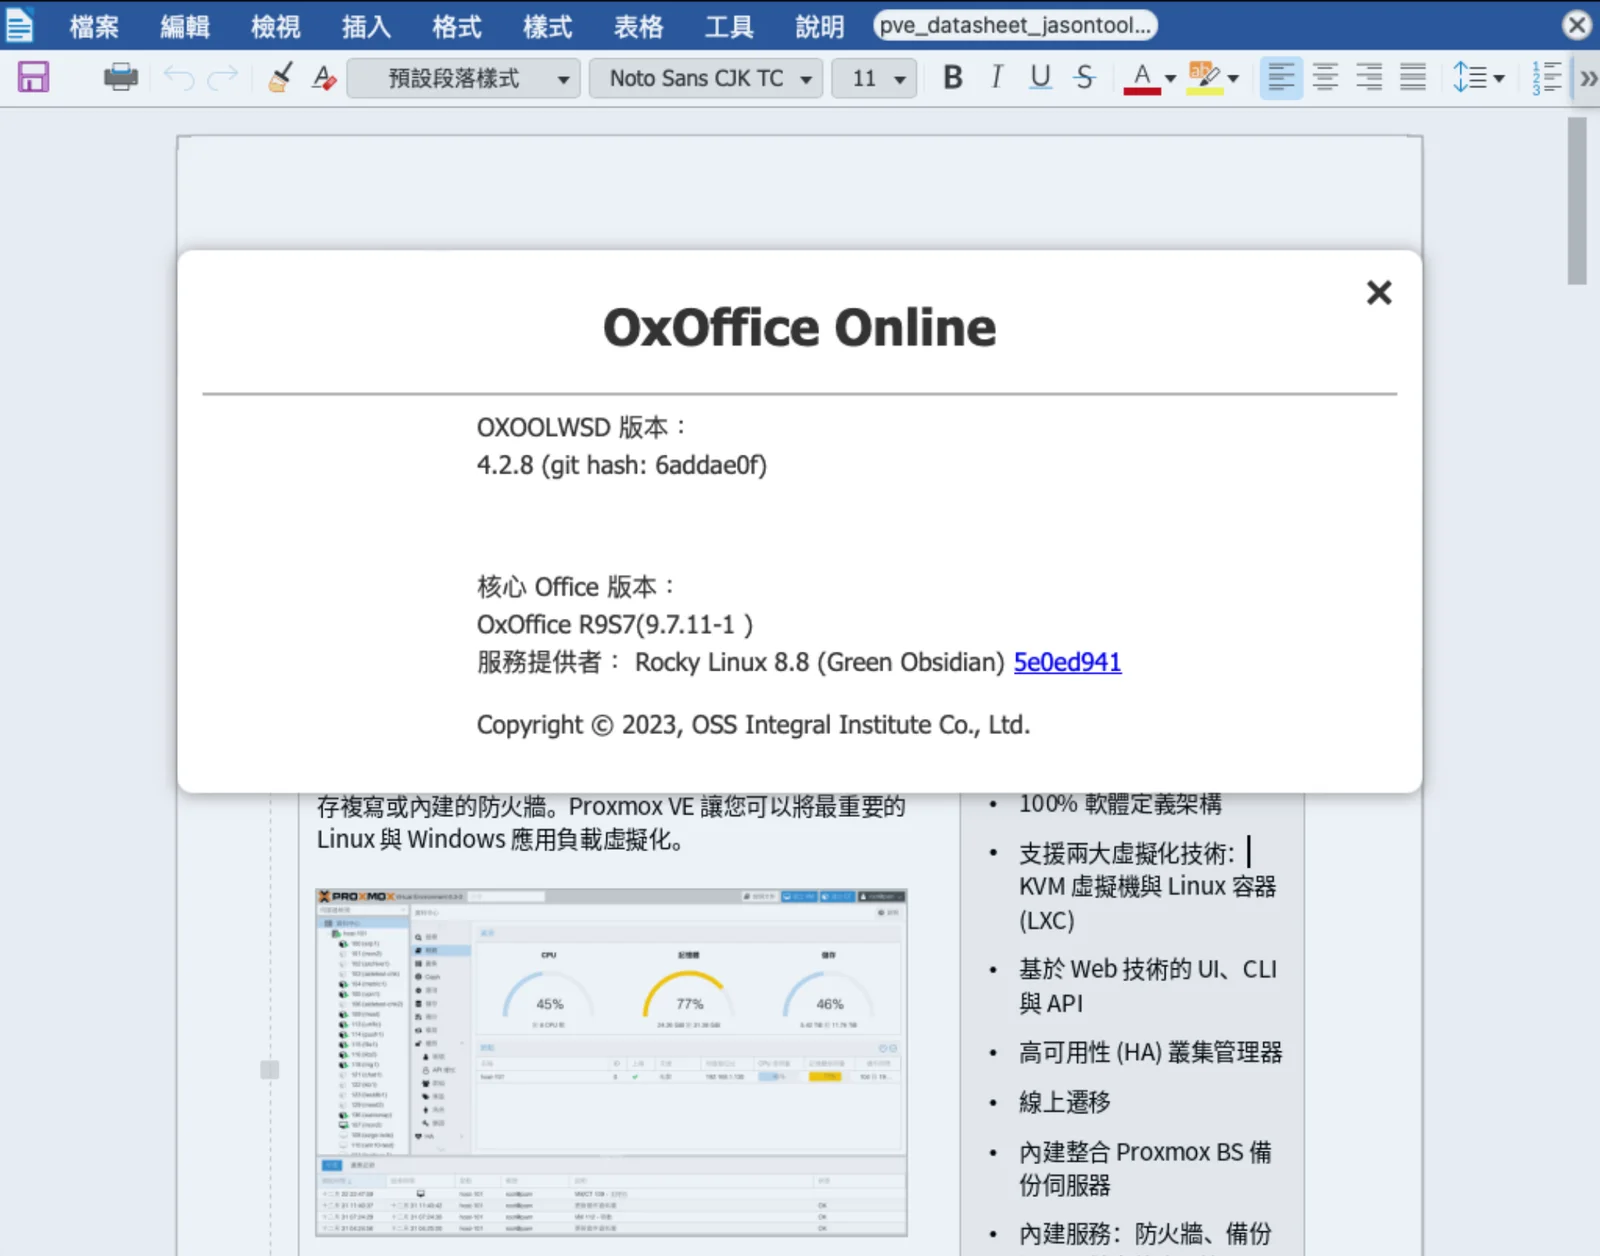Click the 4.2.8 (git hash: 6addae0f) version text
The height and width of the screenshot is (1256, 1600).
coord(621,465)
